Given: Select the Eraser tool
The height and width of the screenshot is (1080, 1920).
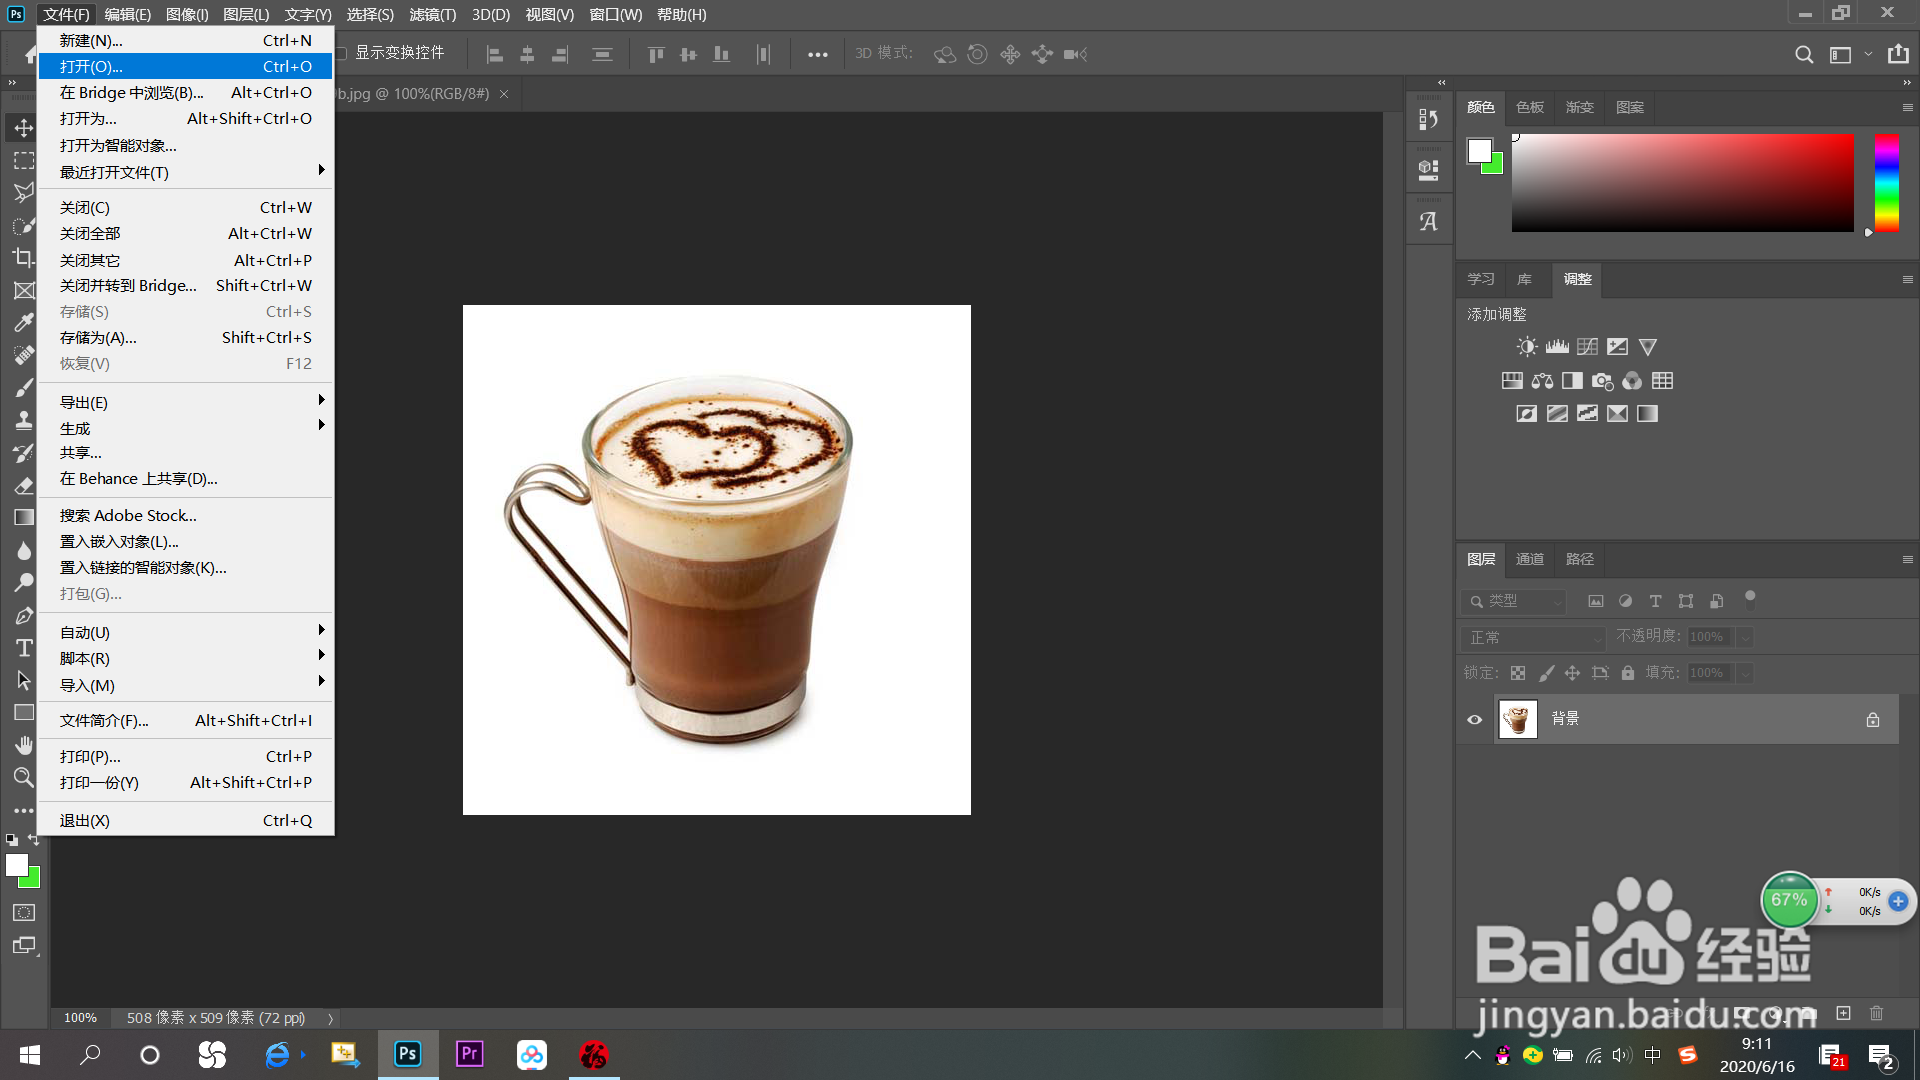Looking at the screenshot, I should pos(23,485).
